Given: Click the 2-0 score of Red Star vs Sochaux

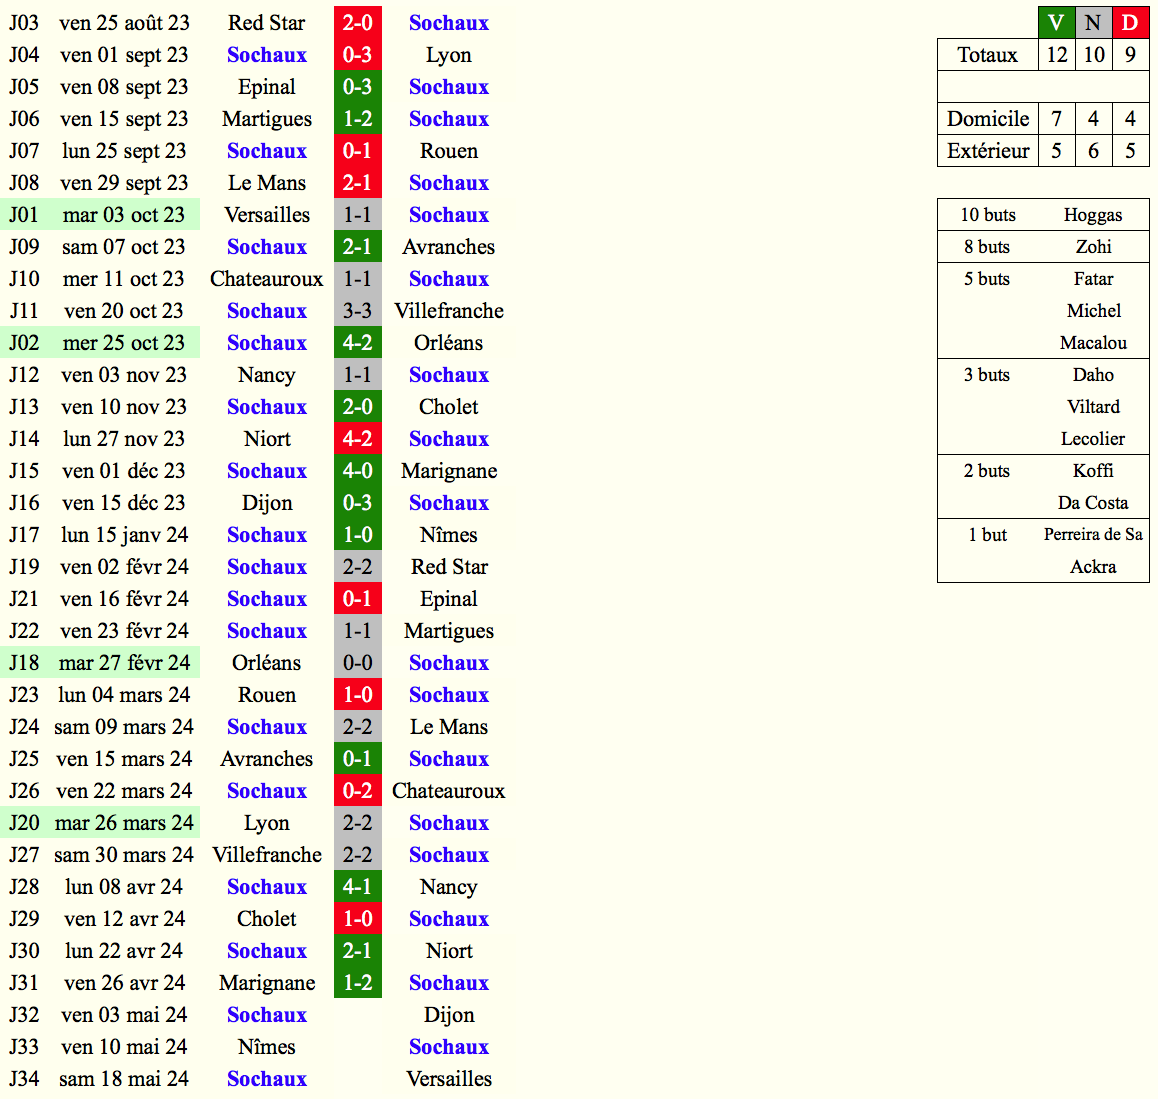Looking at the screenshot, I should click(x=357, y=23).
